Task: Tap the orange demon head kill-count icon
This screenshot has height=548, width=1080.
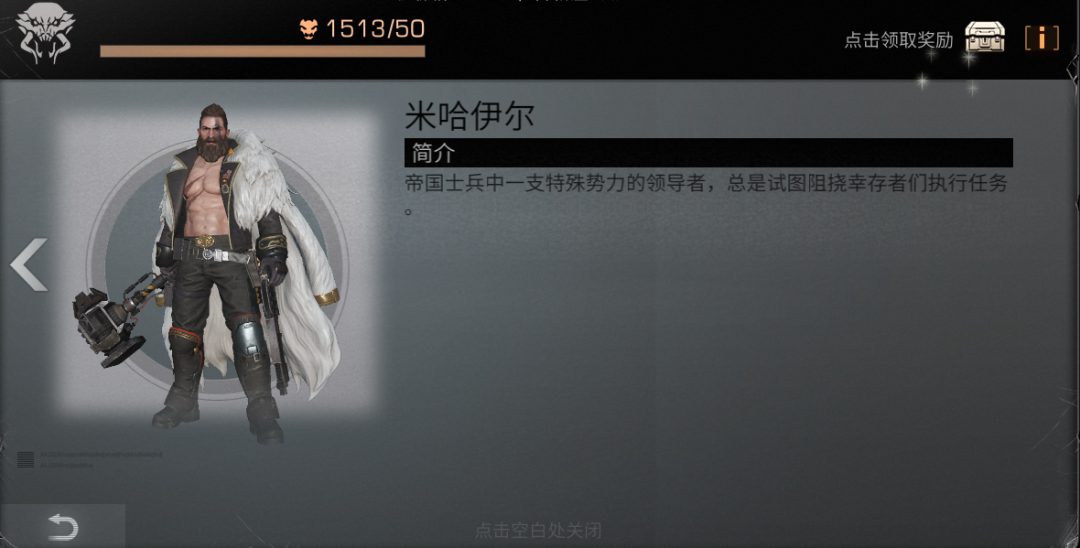Action: point(308,29)
